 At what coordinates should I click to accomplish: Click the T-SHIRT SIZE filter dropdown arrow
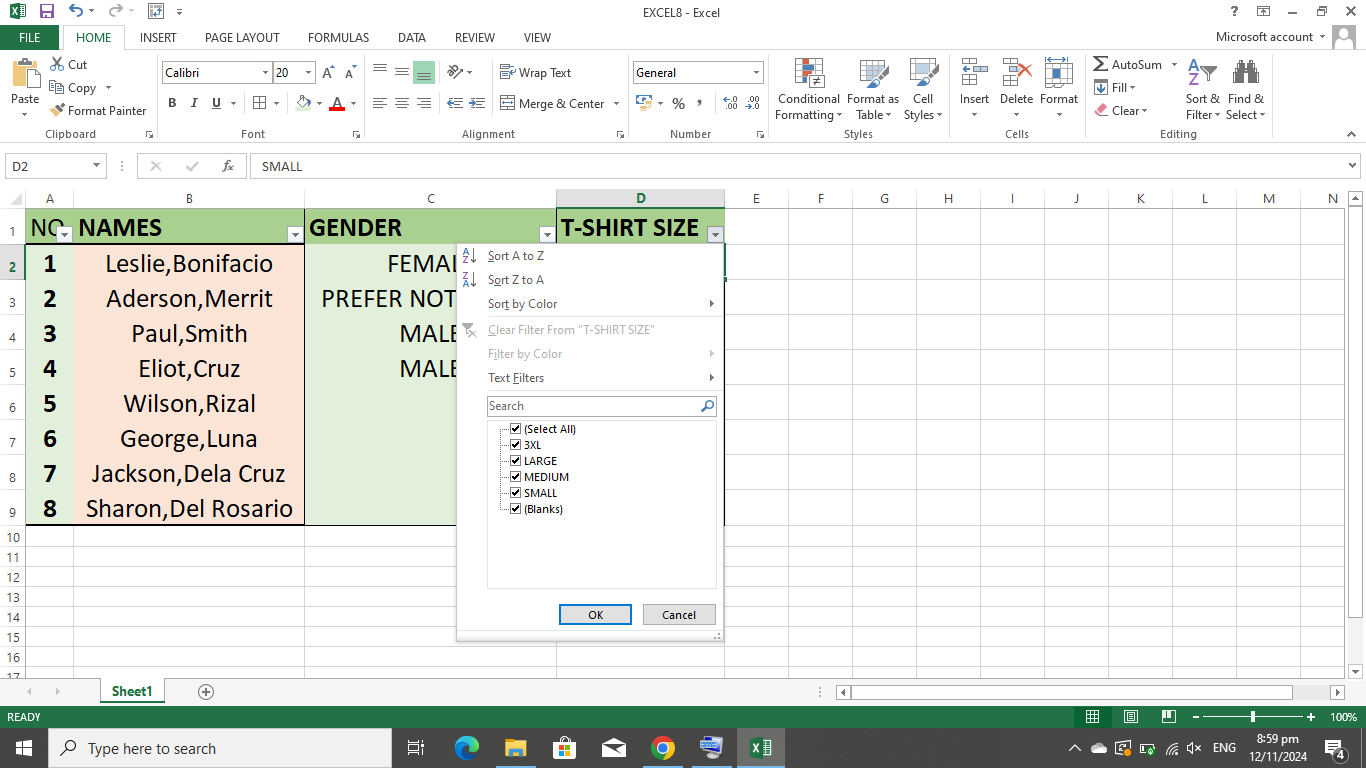[x=714, y=235]
